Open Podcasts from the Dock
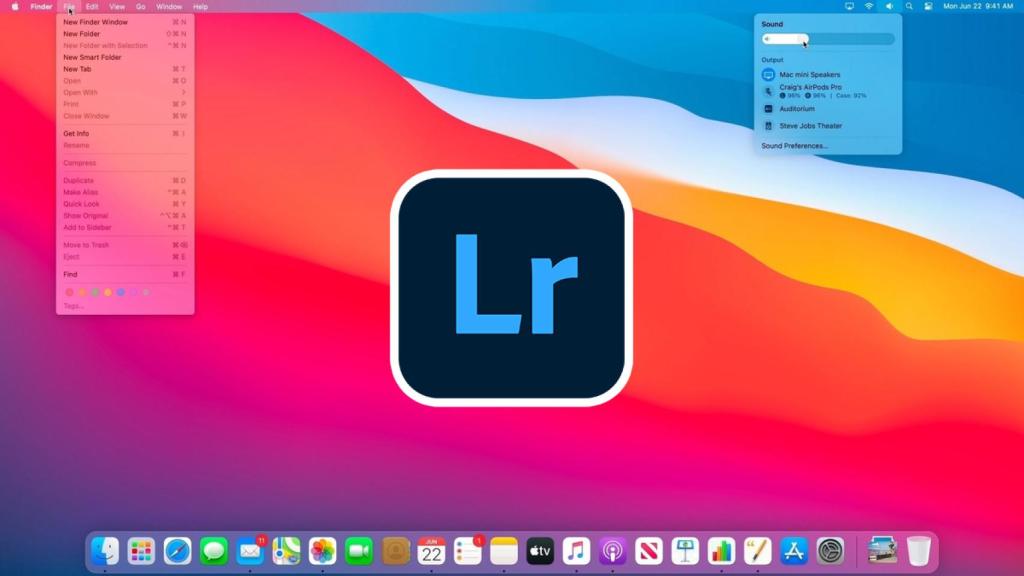The height and width of the screenshot is (576, 1024). [x=612, y=550]
